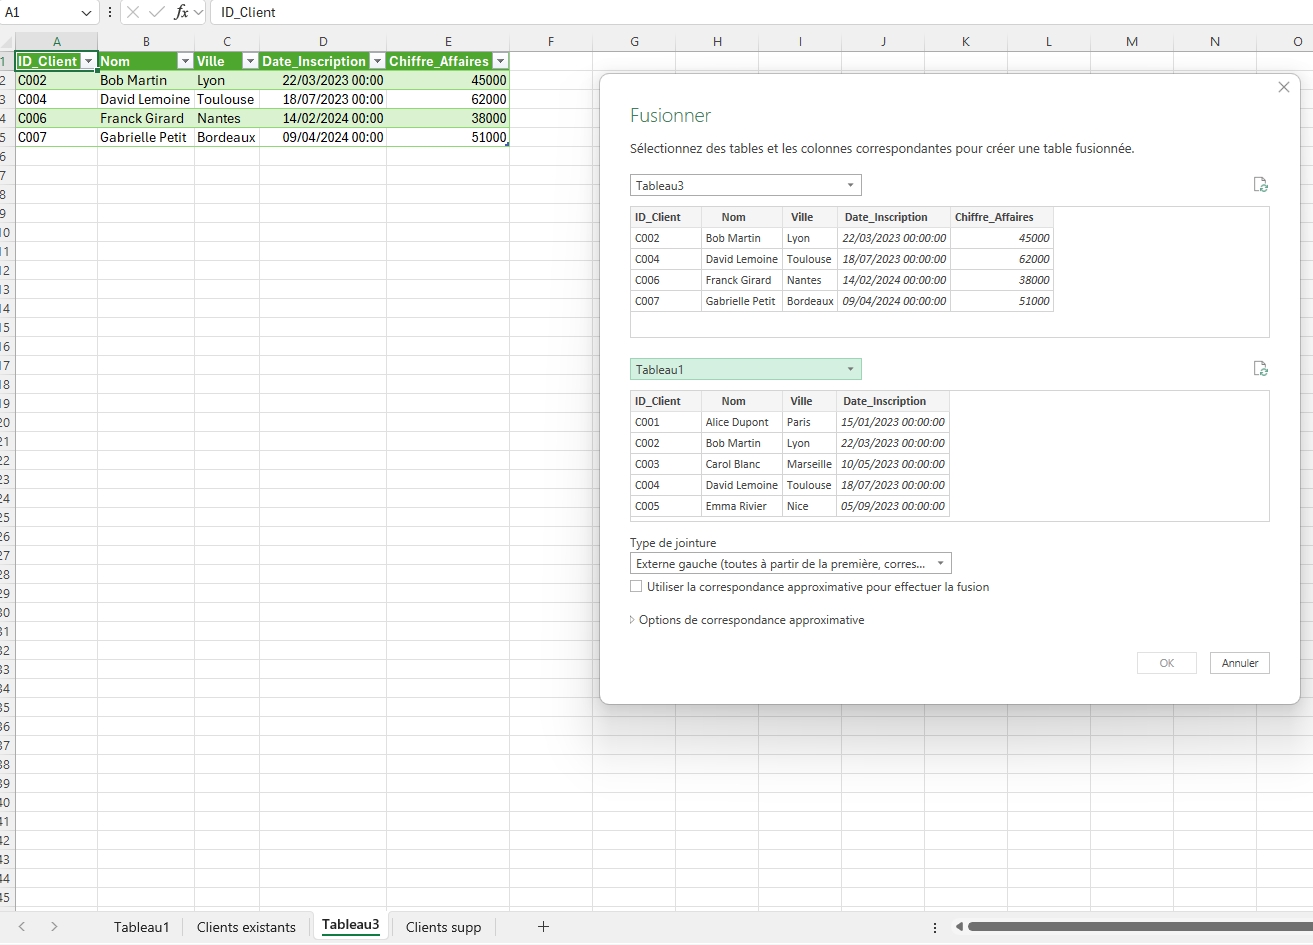Open the Chiffre_Affaires column filter button
The width and height of the screenshot is (1313, 945).
[x=500, y=61]
